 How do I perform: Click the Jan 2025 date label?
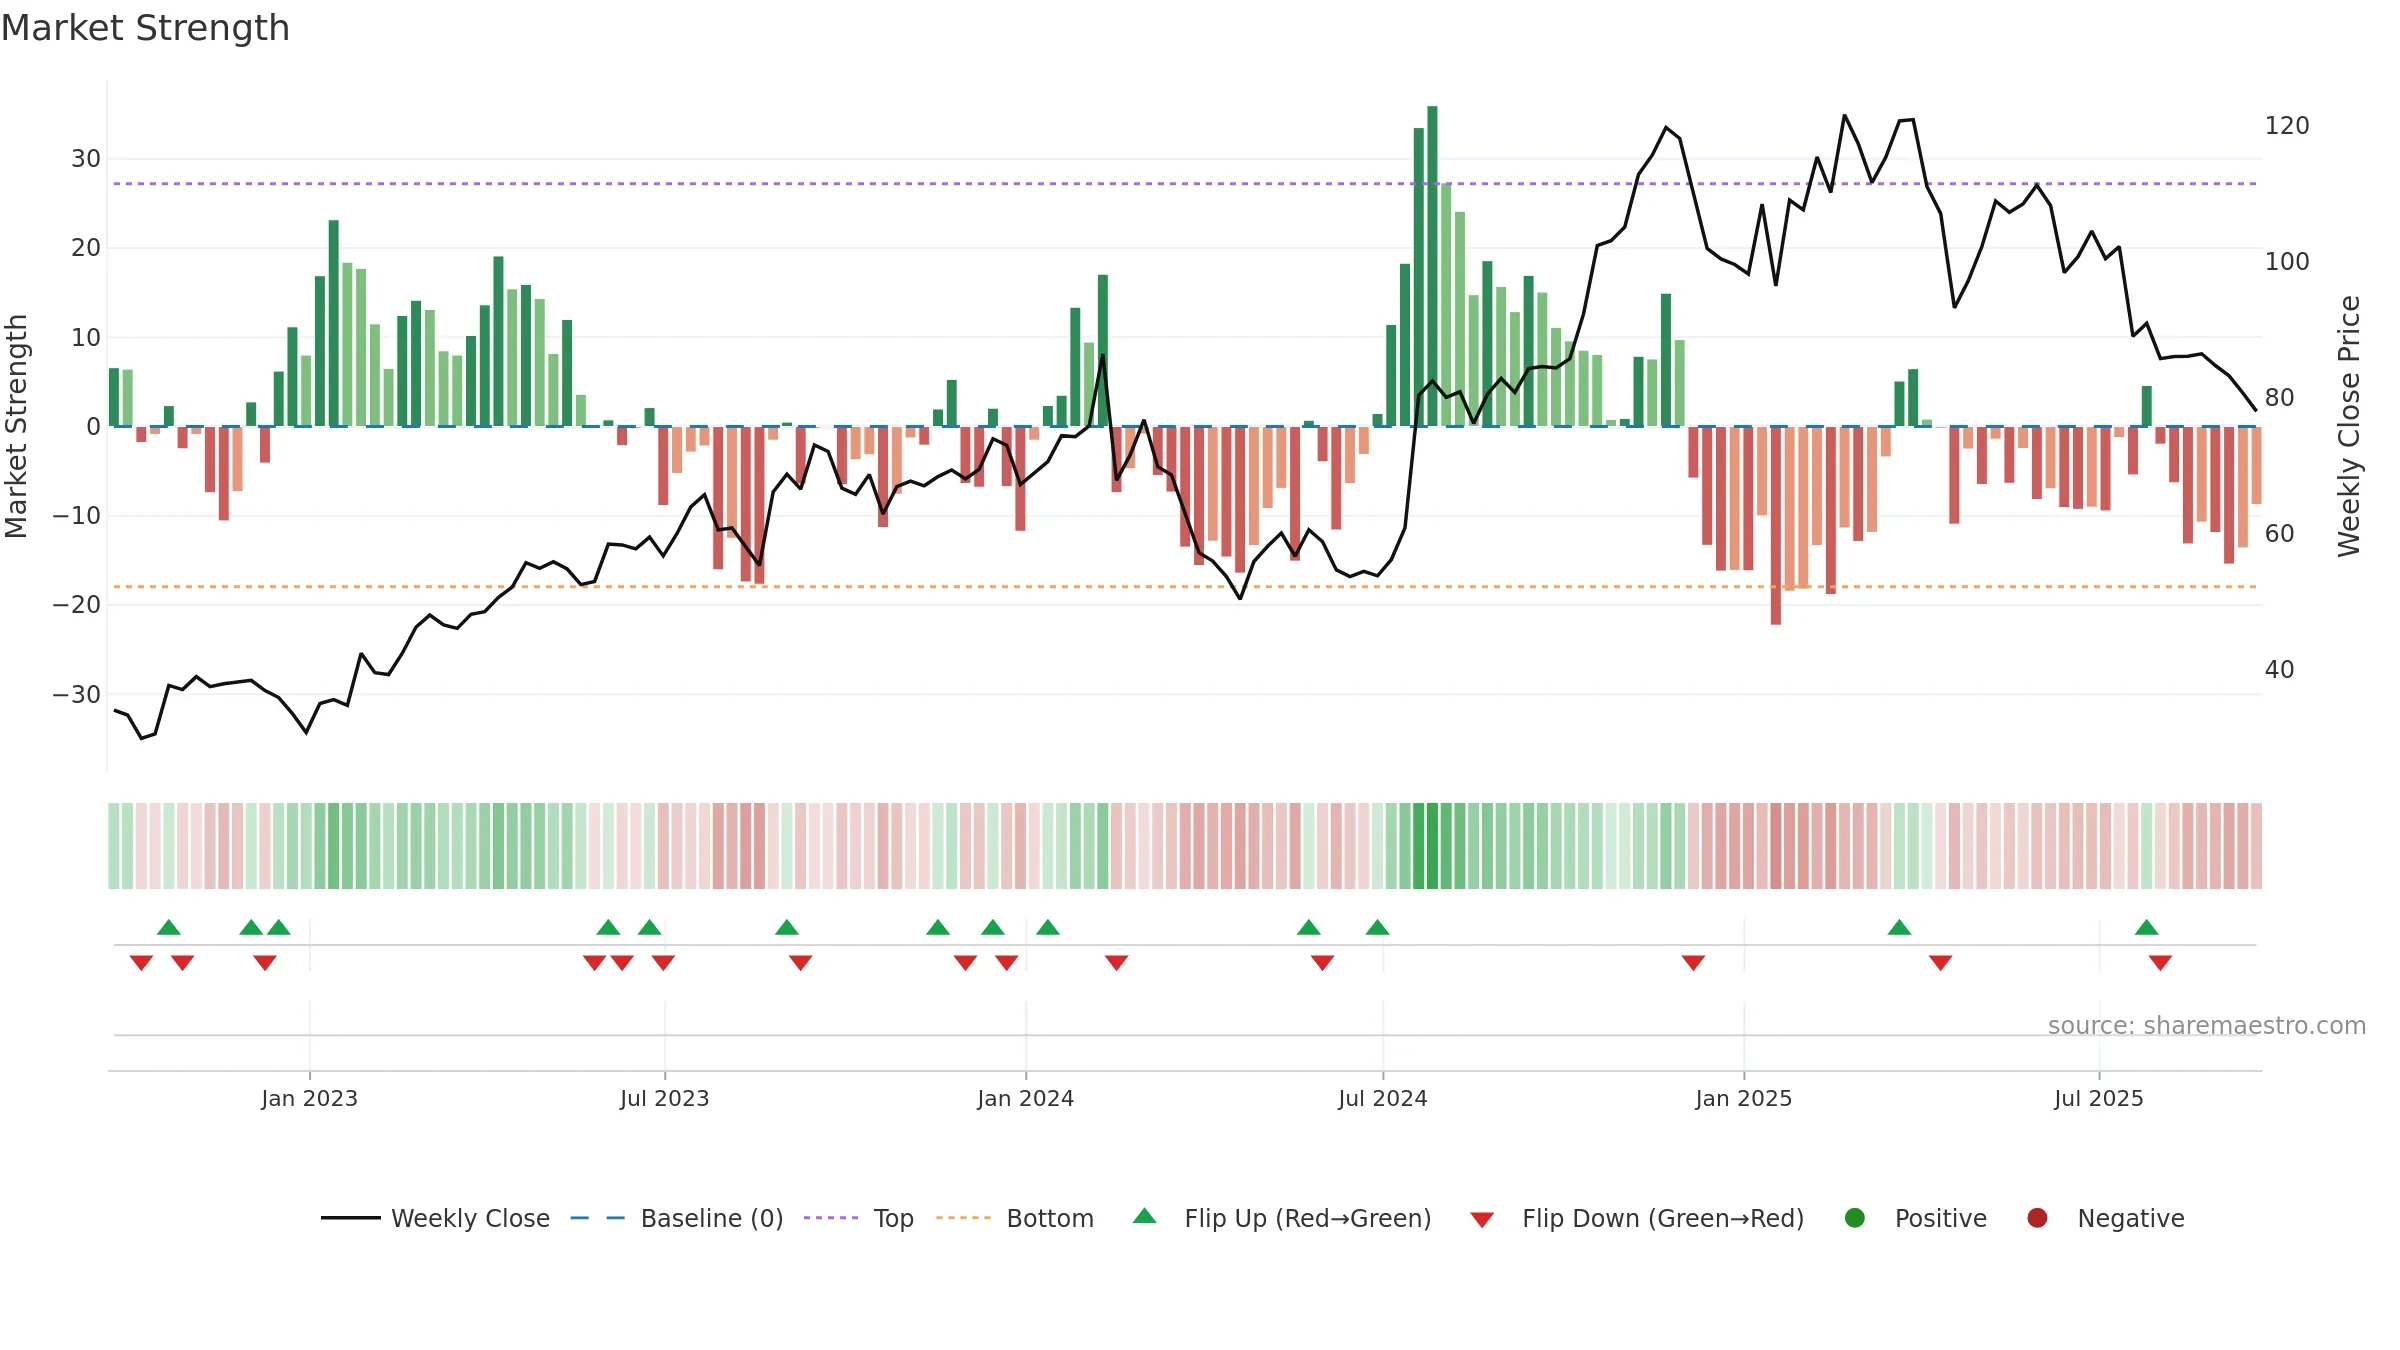1744,1099
